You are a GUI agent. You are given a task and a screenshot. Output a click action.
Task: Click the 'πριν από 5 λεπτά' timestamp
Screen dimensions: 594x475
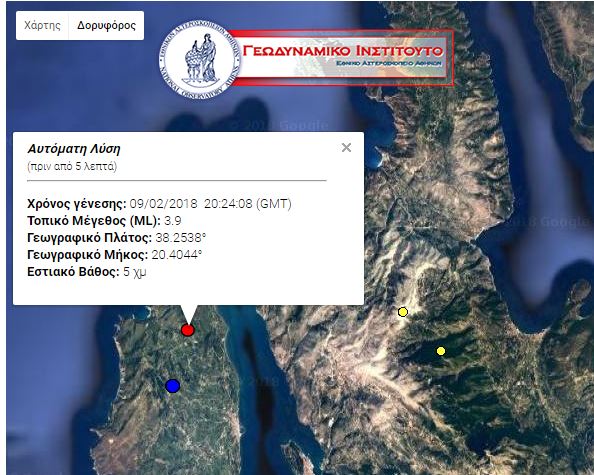[x=72, y=166]
